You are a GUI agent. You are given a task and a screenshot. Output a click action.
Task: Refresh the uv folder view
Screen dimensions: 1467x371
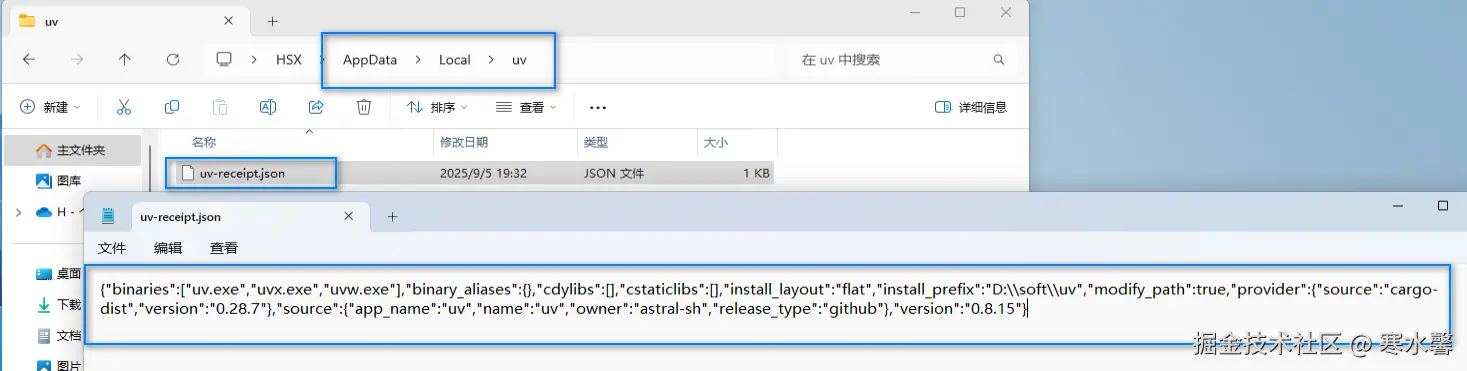point(172,60)
